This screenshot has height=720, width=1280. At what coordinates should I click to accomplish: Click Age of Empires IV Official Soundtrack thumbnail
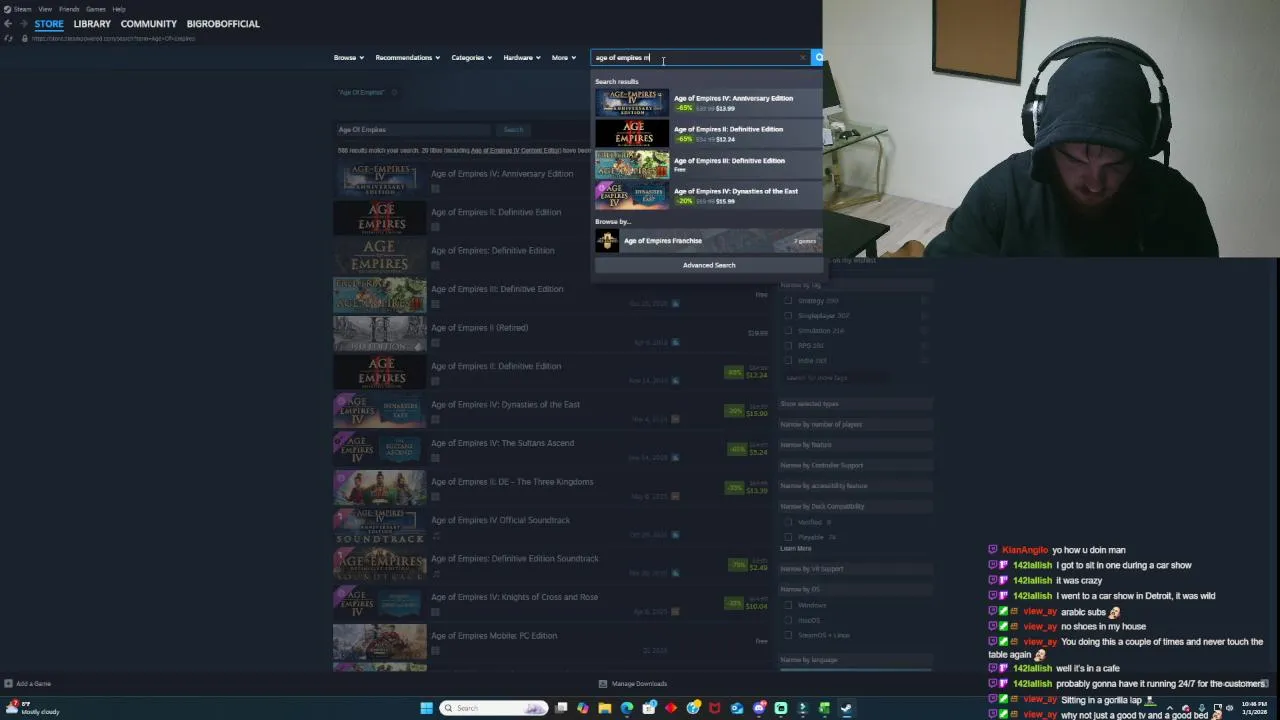click(379, 527)
